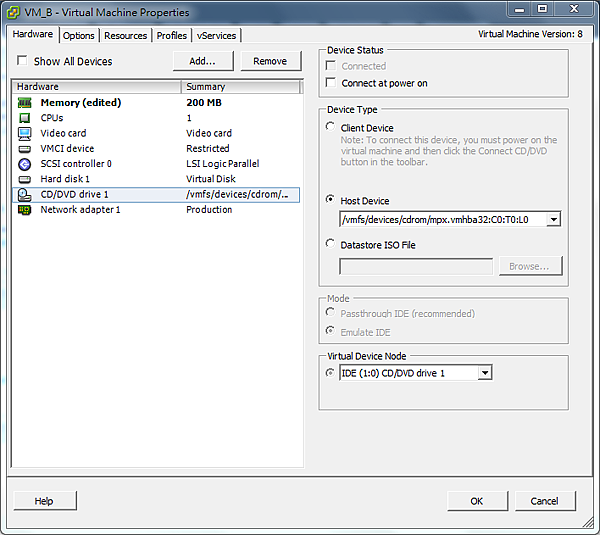600x535 pixels.
Task: Click the Browse... button
Action: [x=530, y=266]
